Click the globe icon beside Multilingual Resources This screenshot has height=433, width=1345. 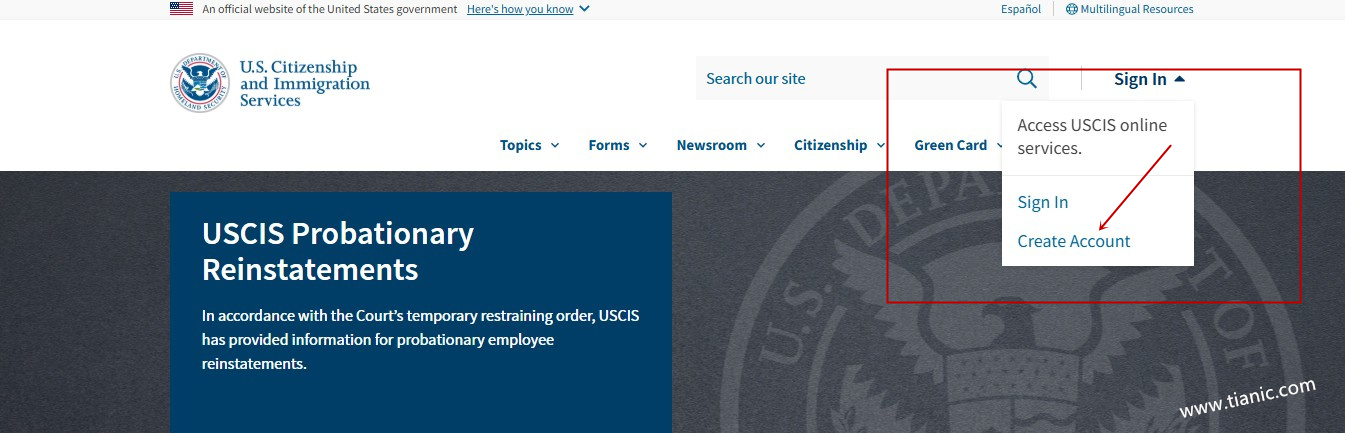[1072, 9]
